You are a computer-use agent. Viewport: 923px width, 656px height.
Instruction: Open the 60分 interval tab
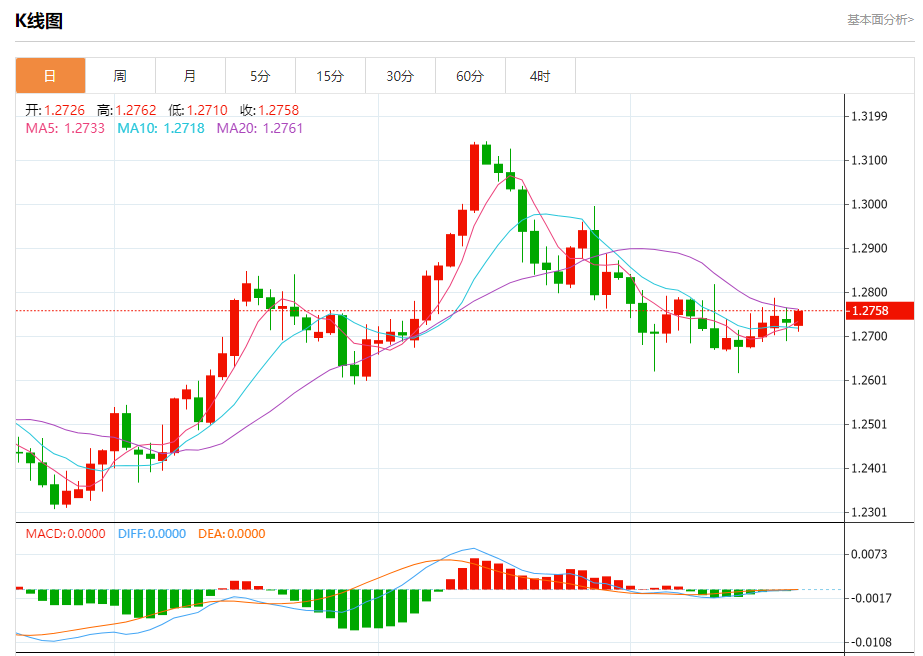470,75
